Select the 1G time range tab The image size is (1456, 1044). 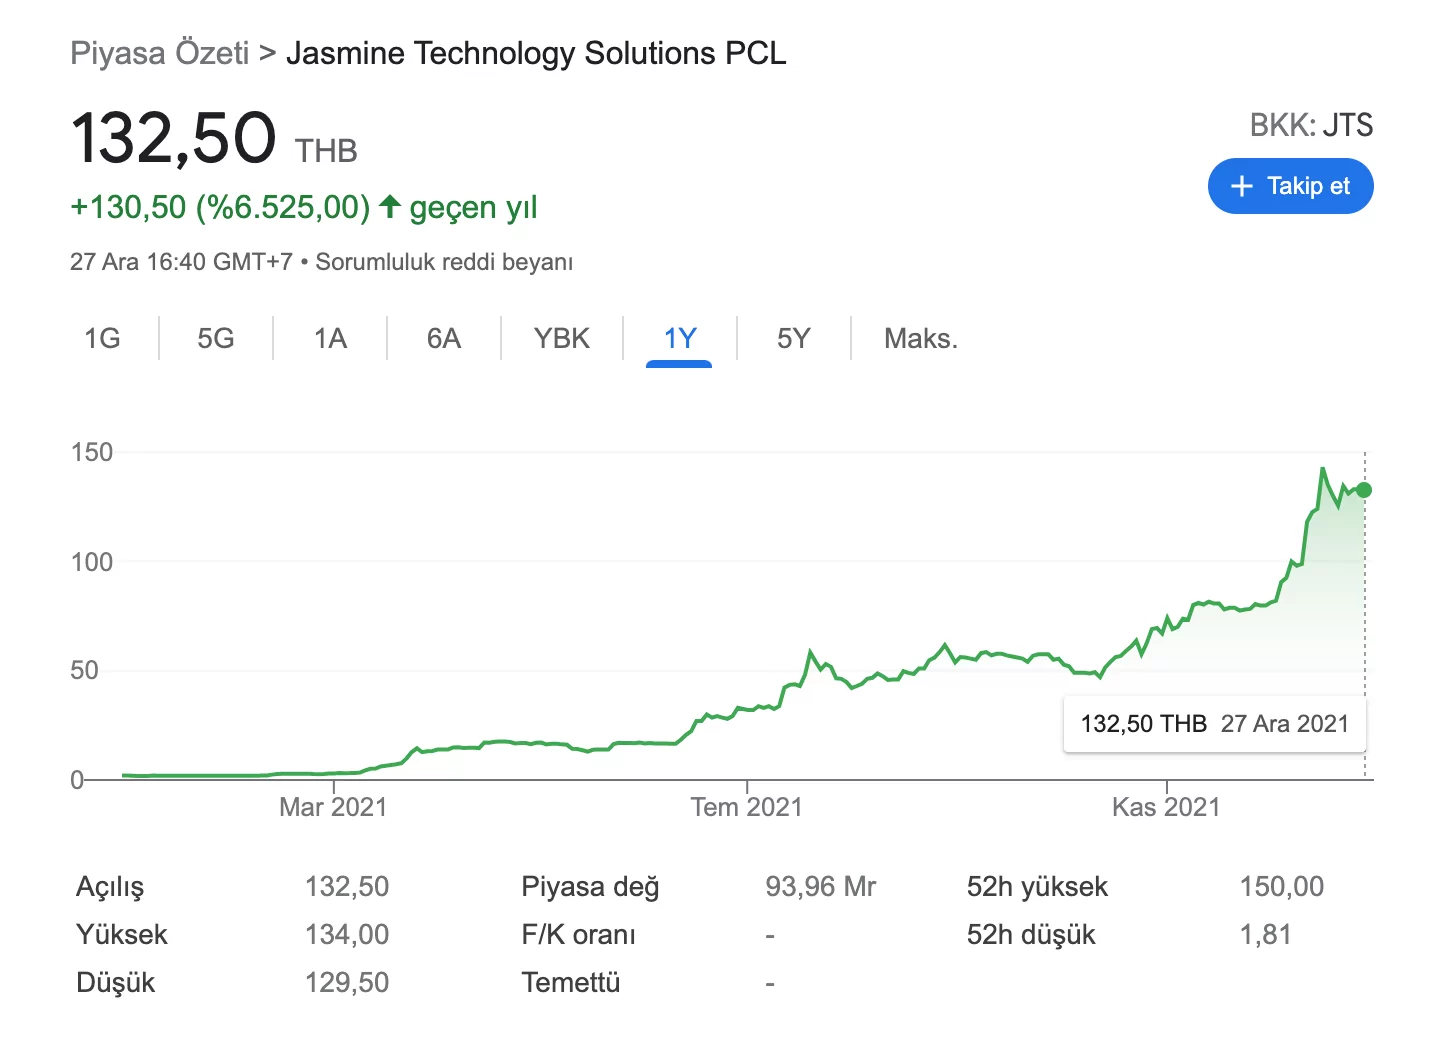tap(102, 338)
